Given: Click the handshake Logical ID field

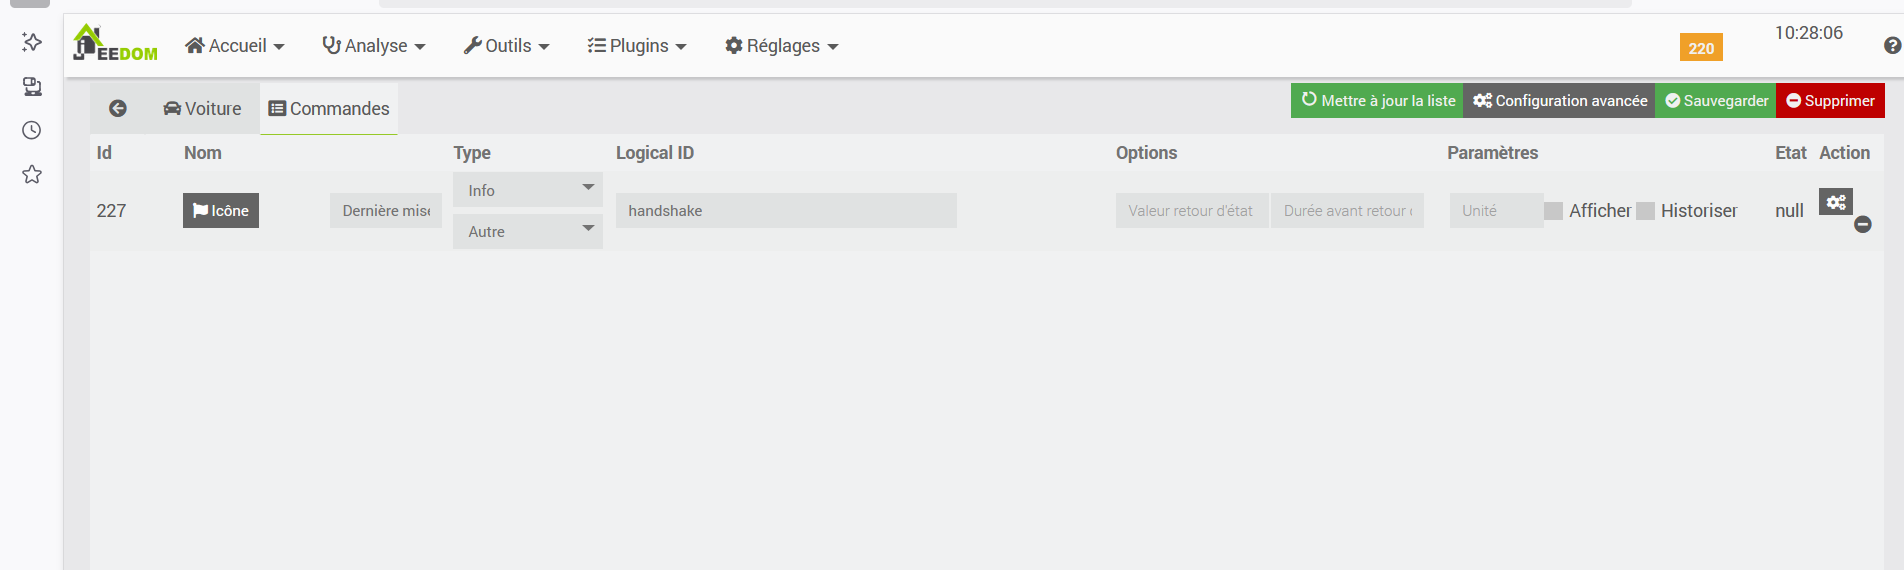Looking at the screenshot, I should click(786, 211).
